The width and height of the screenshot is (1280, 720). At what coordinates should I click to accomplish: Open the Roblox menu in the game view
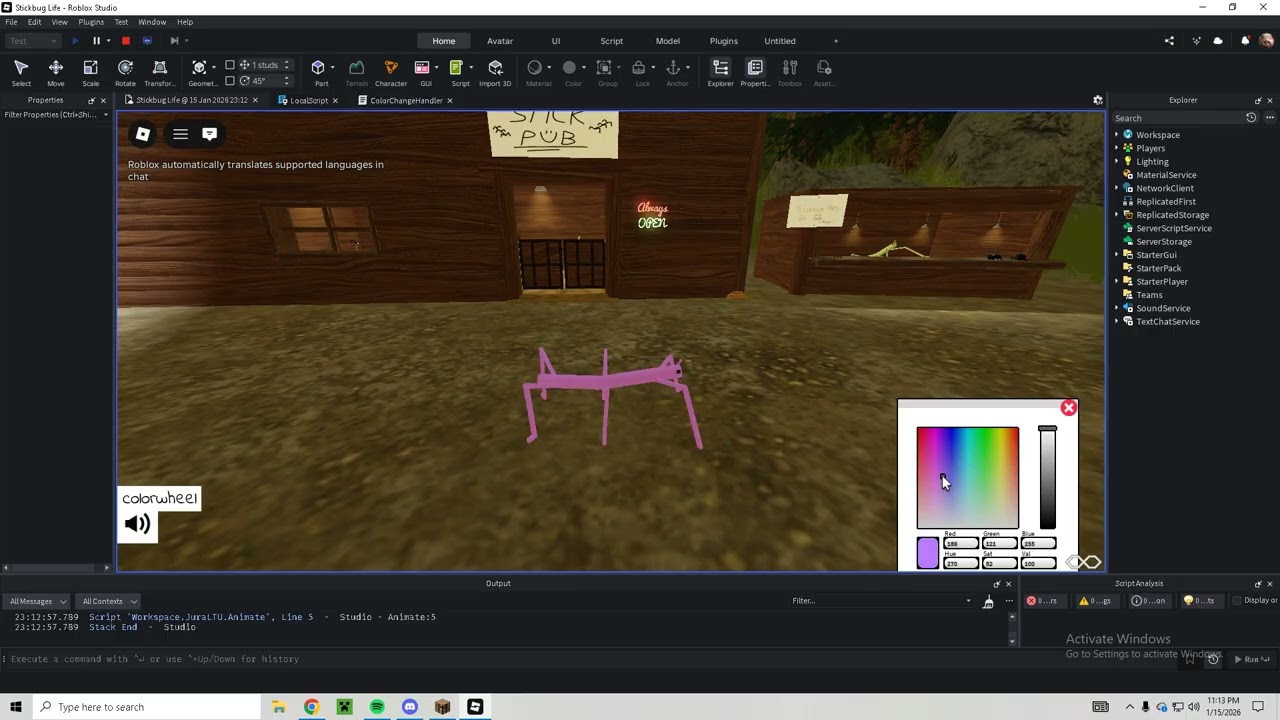[x=143, y=134]
